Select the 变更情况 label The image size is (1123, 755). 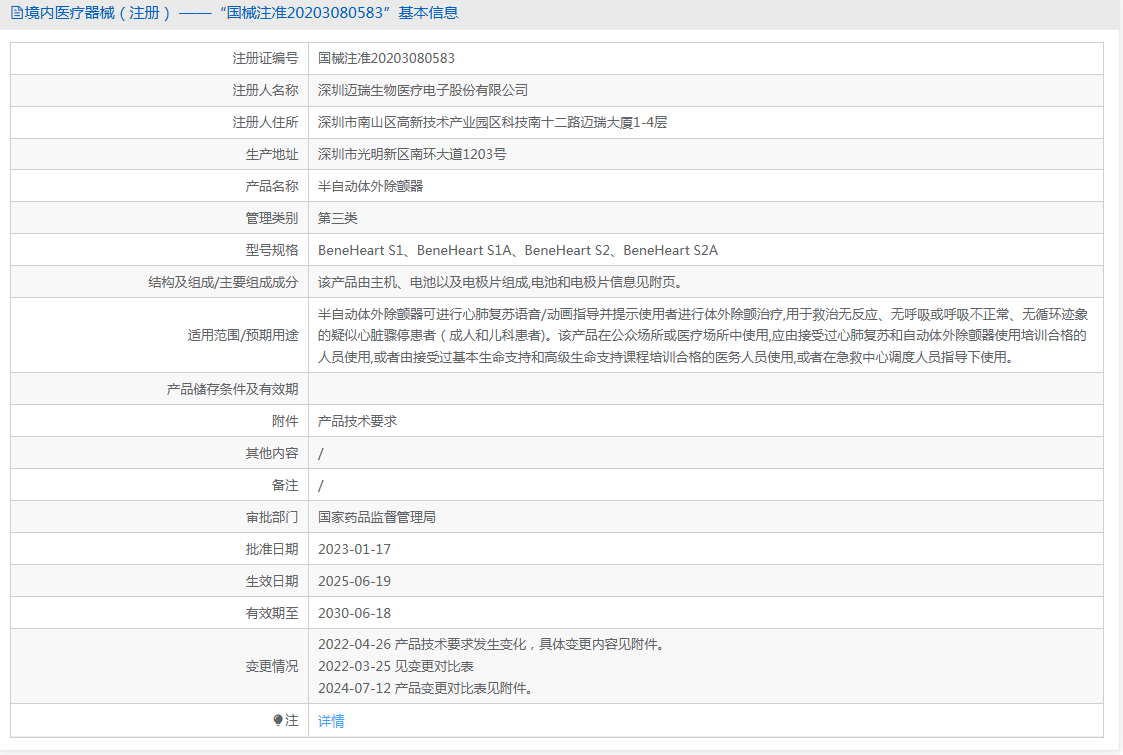tap(271, 666)
